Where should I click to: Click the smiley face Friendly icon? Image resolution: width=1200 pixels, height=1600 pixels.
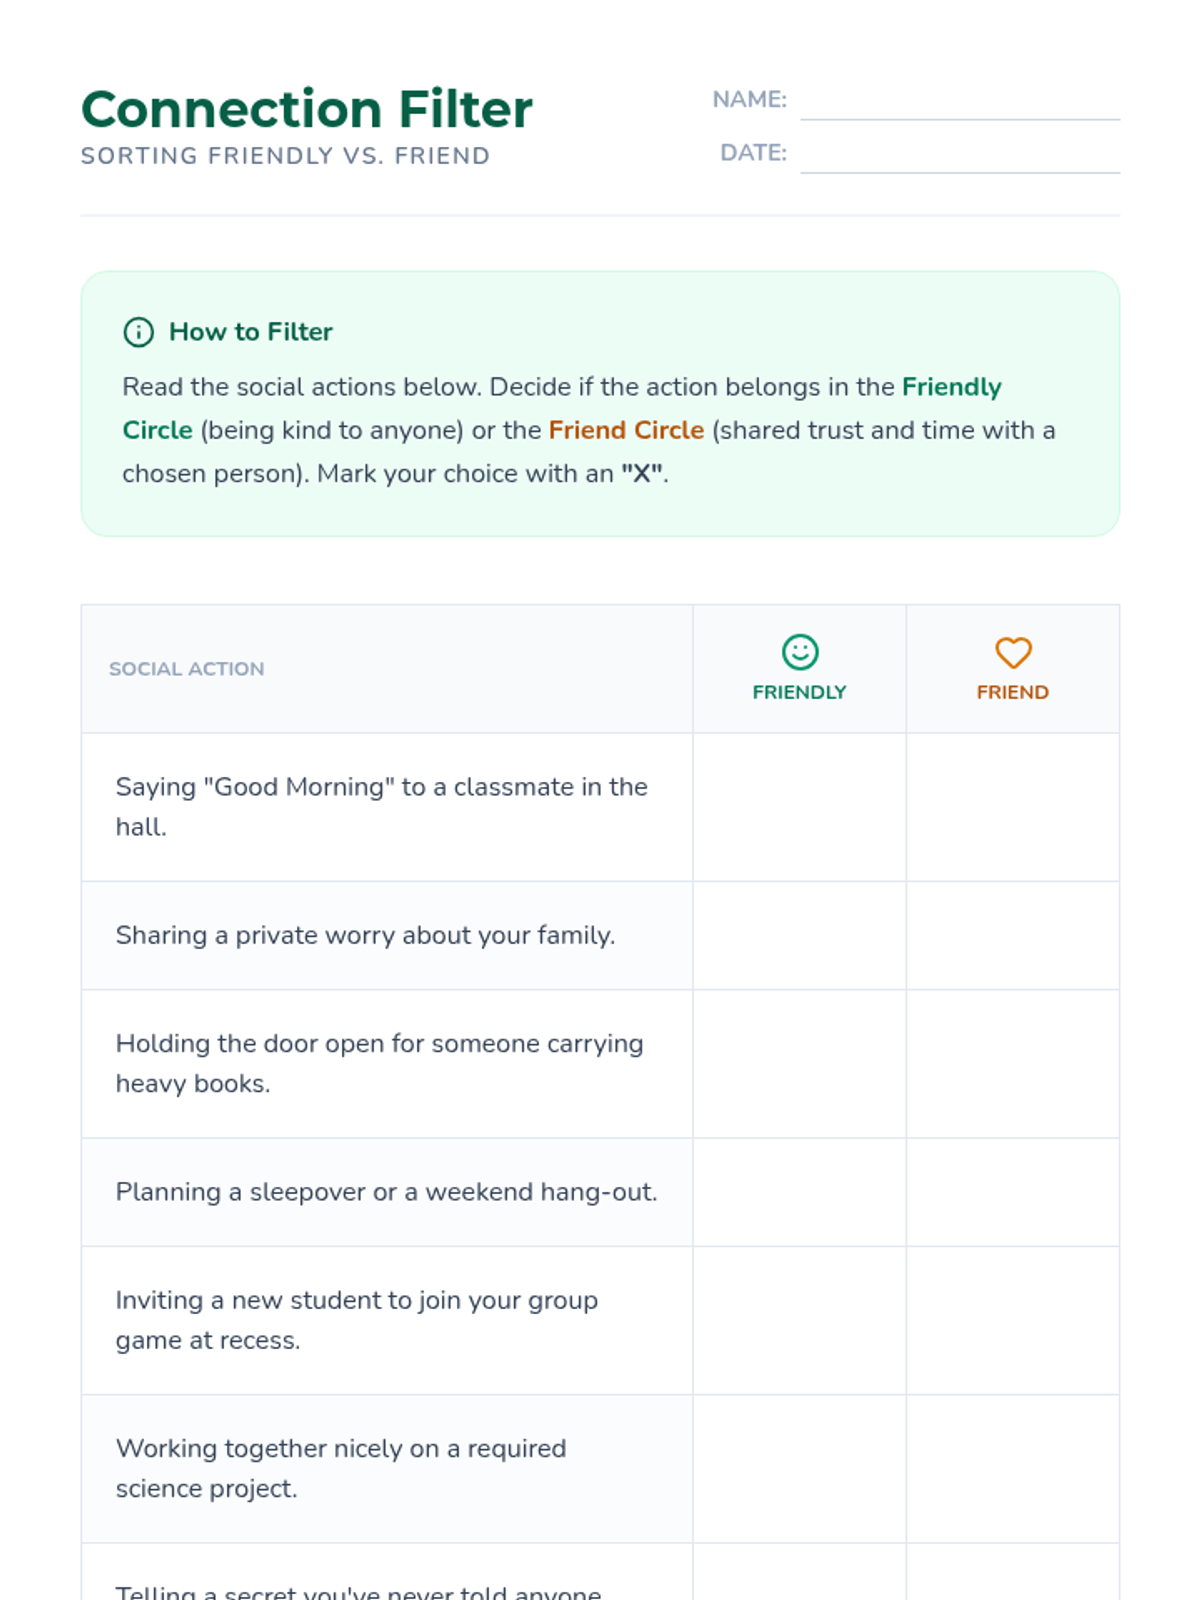pyautogui.click(x=799, y=652)
